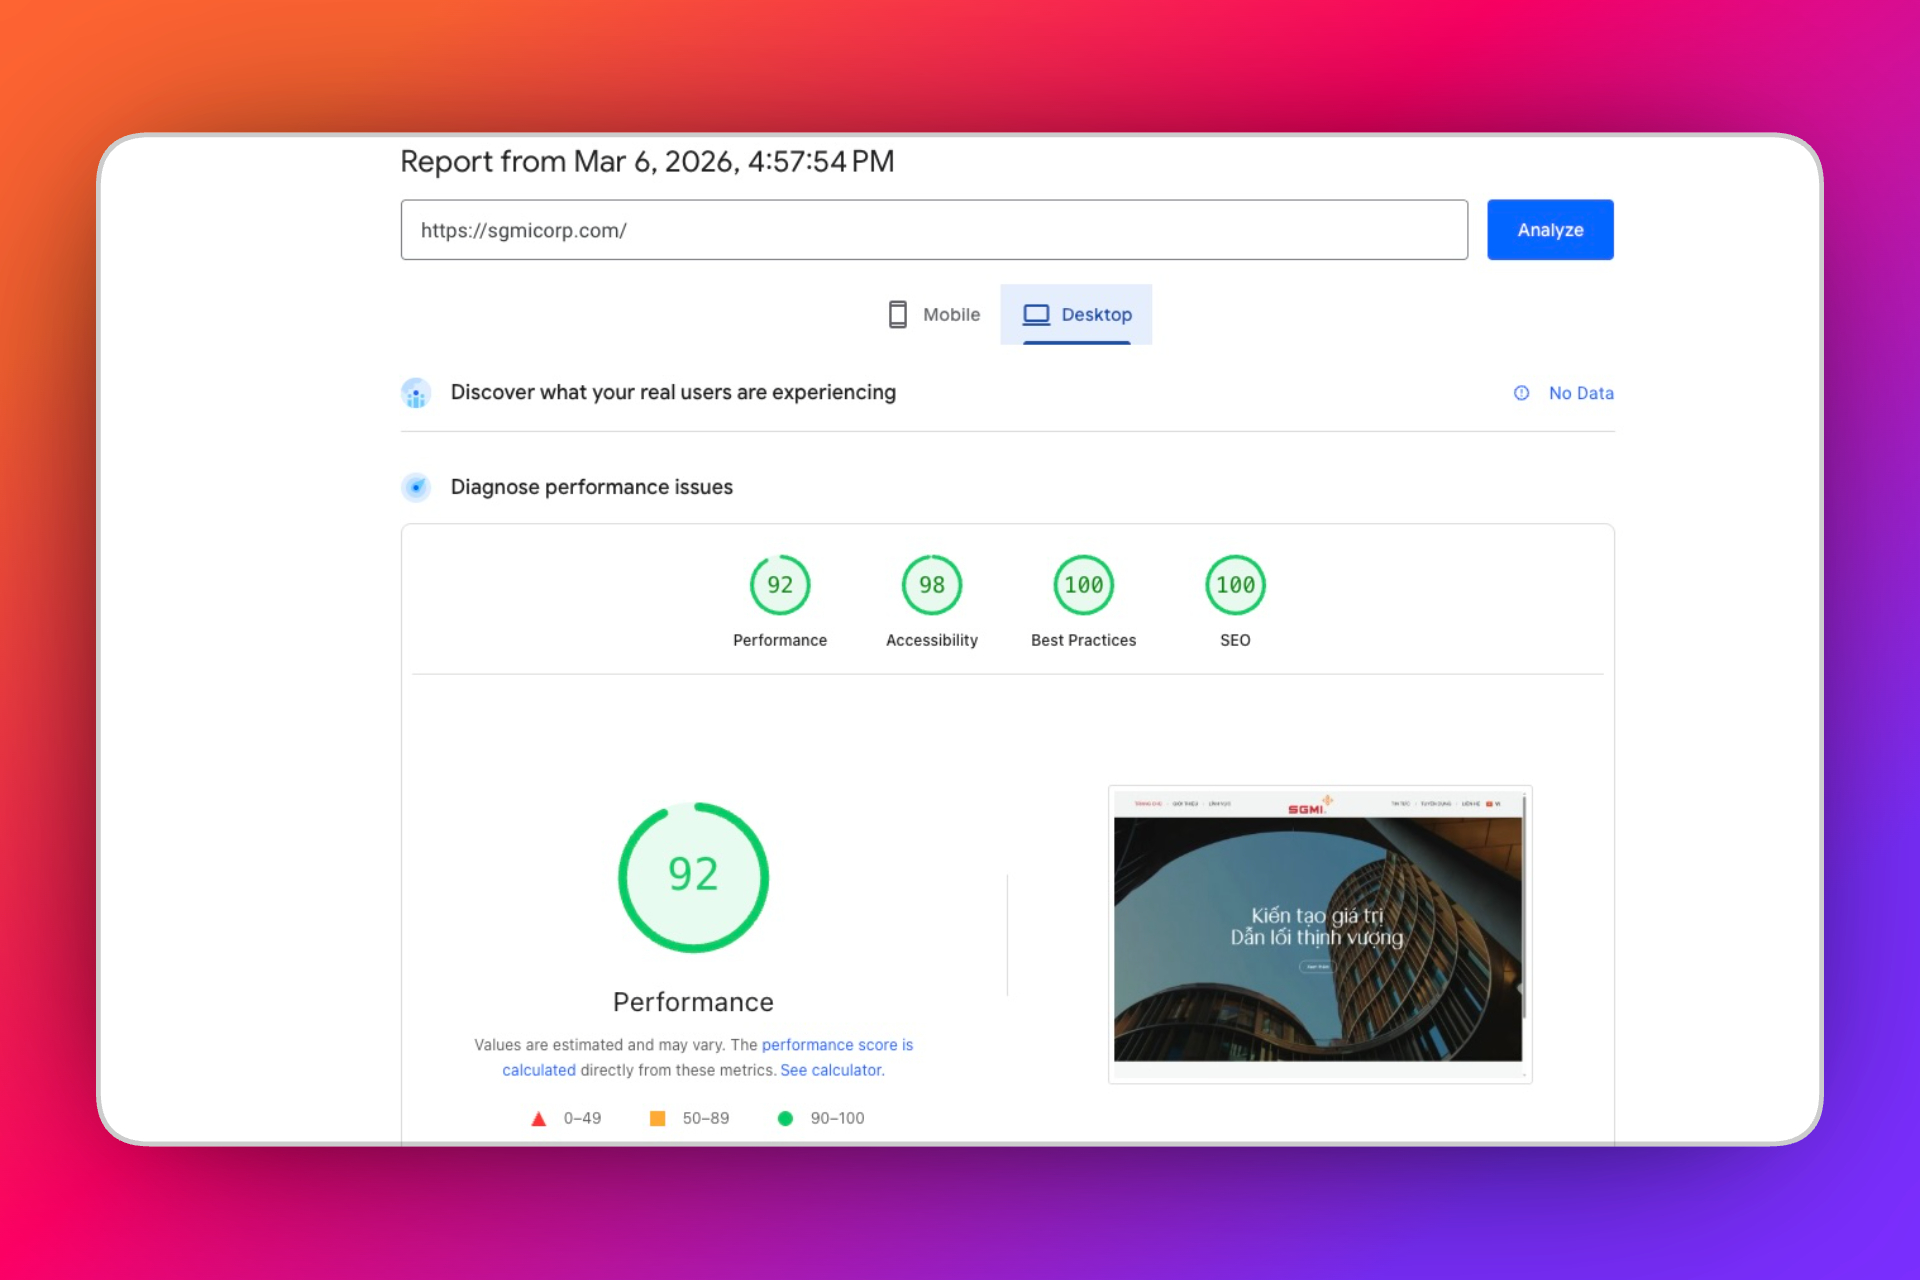
Task: Jump to SEO score 100 gauge
Action: (x=1235, y=585)
